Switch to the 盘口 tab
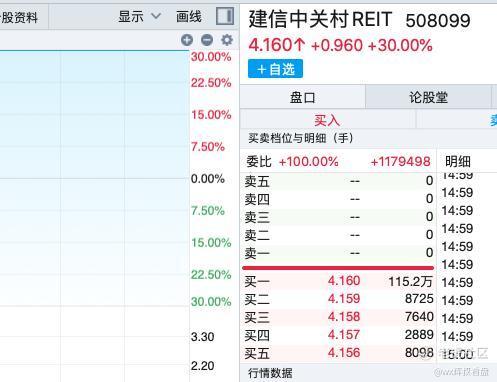The height and width of the screenshot is (382, 497). [x=302, y=97]
